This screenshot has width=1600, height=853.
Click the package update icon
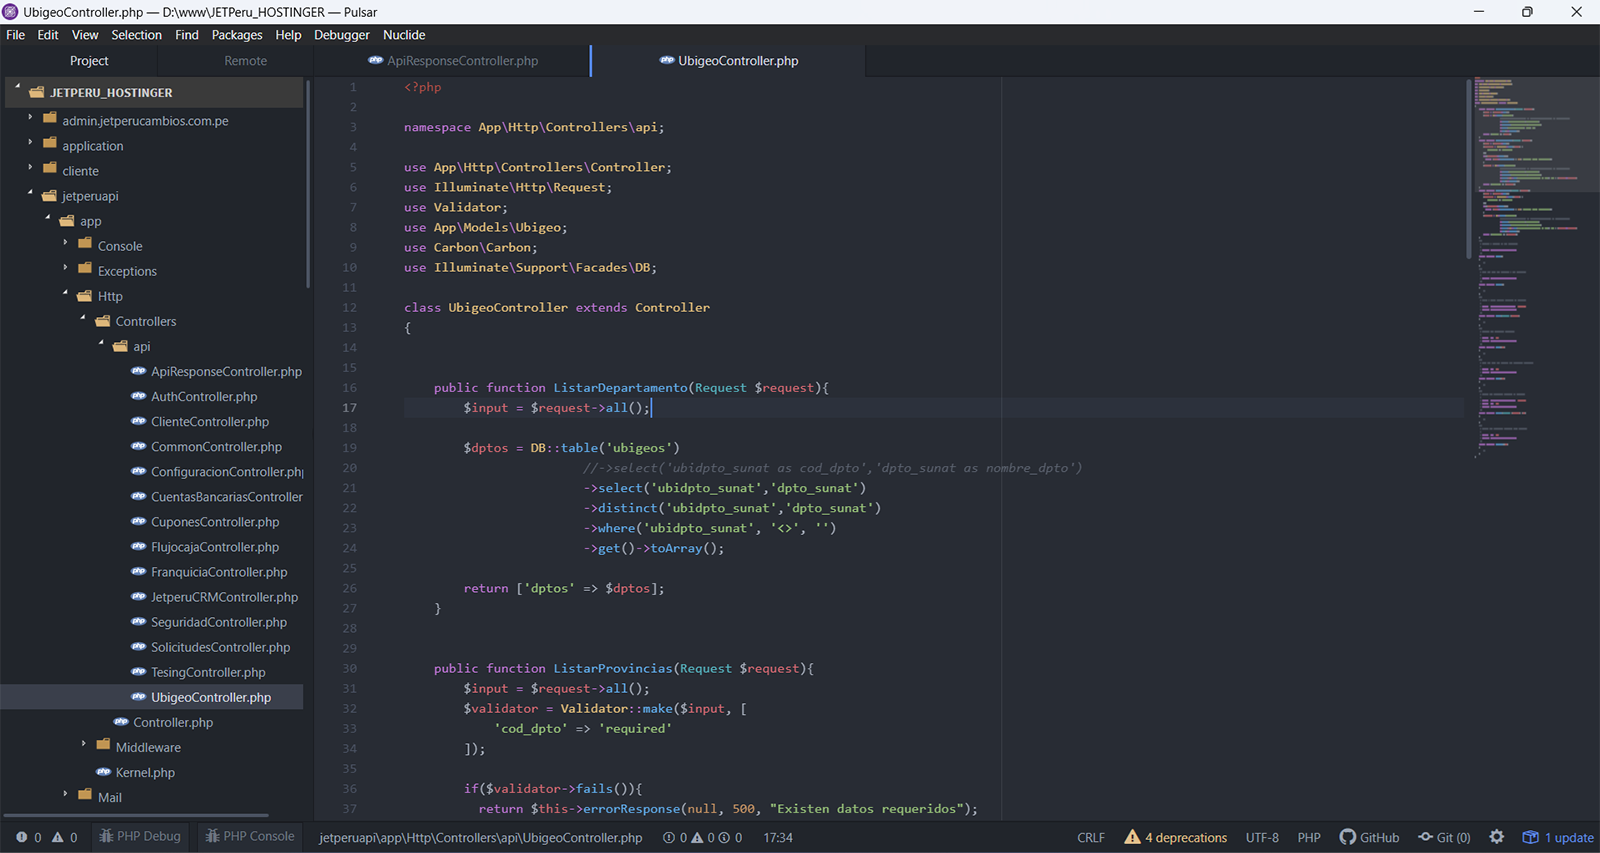(1530, 837)
